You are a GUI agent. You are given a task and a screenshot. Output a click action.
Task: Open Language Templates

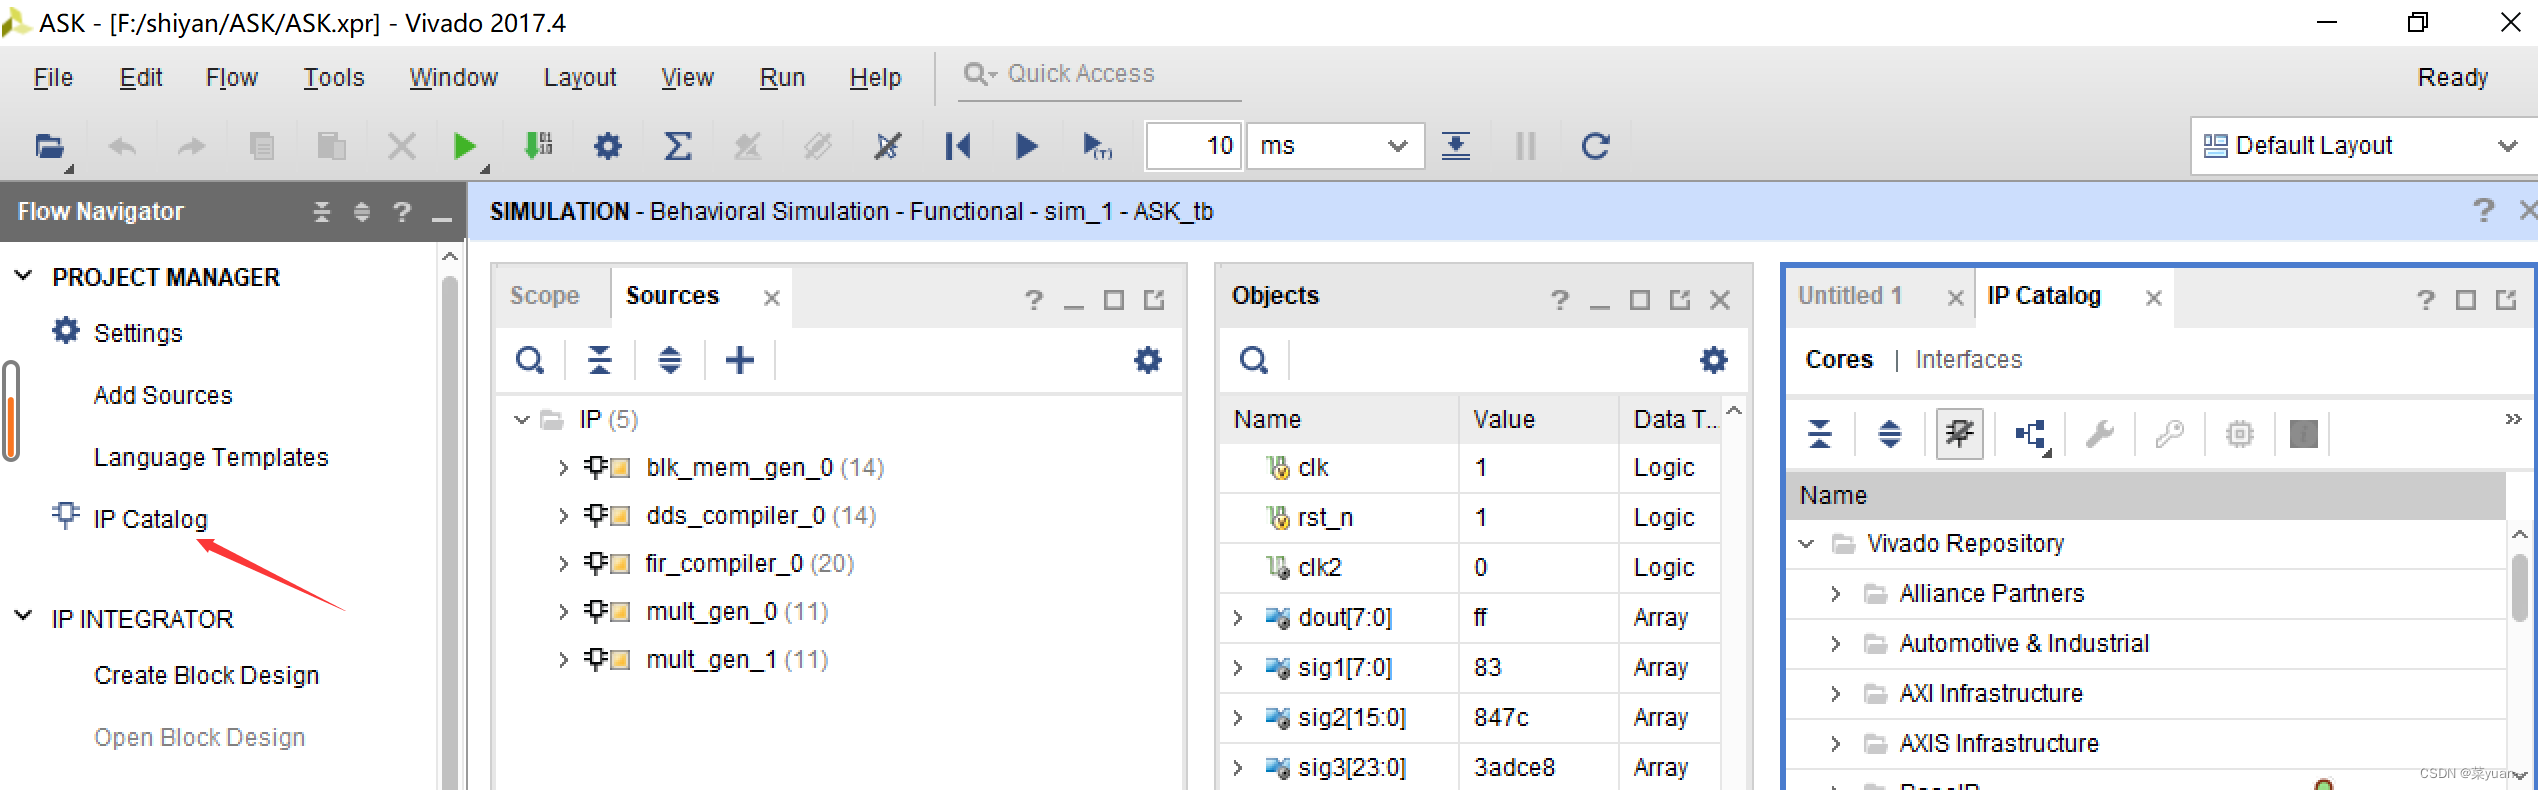(x=211, y=457)
